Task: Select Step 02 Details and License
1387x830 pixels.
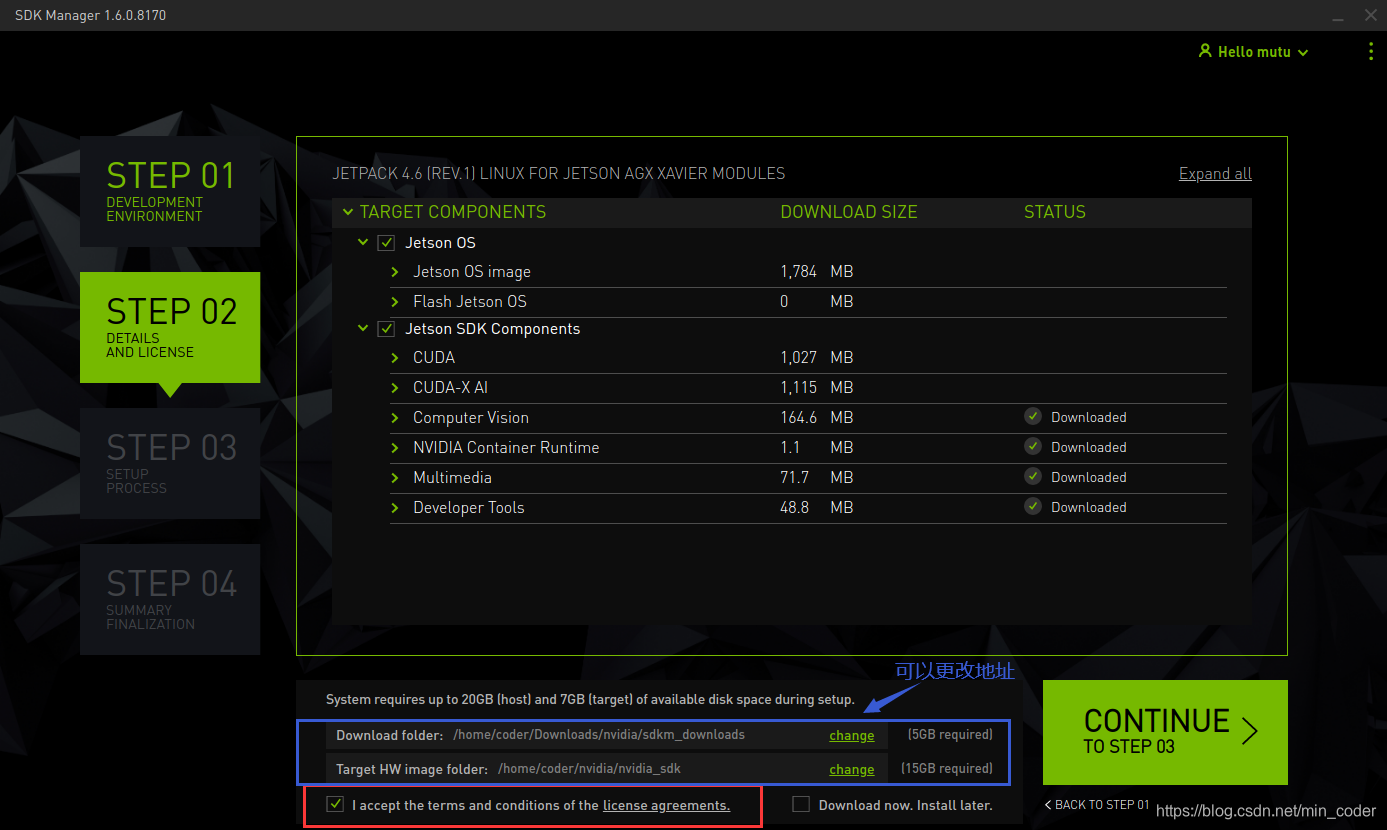Action: coord(170,327)
